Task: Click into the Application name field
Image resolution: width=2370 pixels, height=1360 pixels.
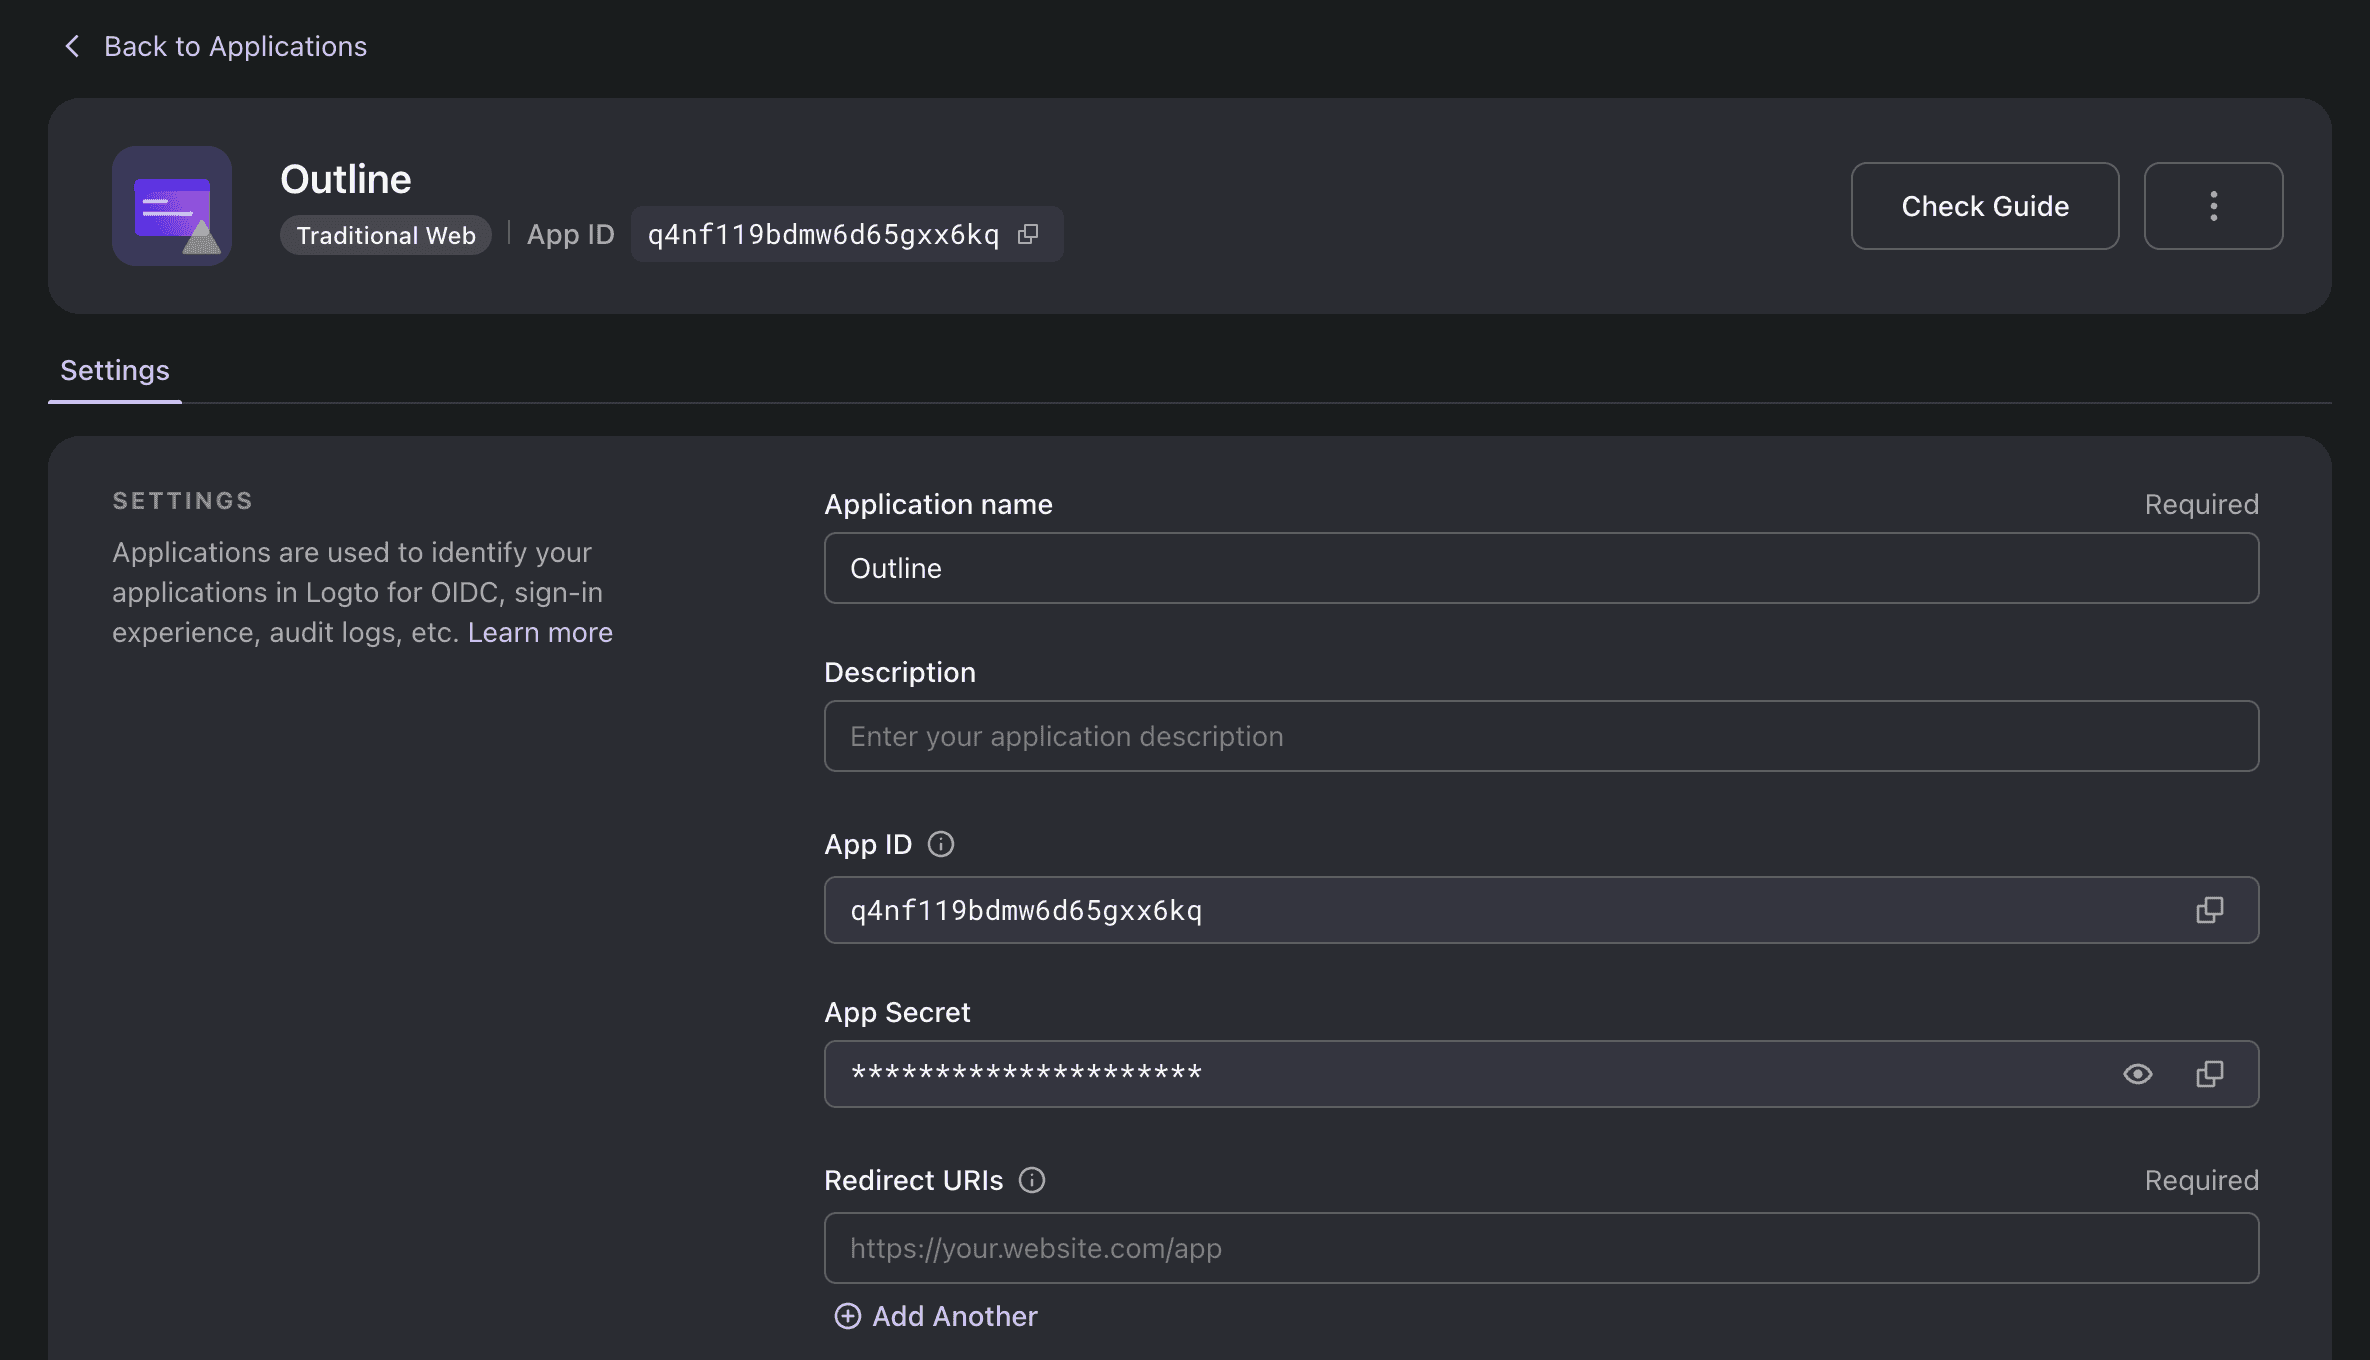Action: point(1540,568)
